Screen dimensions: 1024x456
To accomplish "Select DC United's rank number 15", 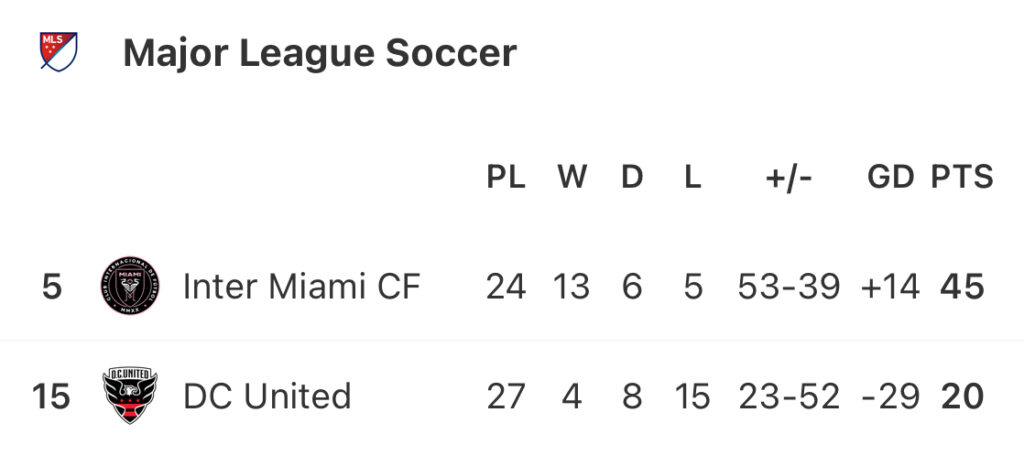I will click(51, 397).
